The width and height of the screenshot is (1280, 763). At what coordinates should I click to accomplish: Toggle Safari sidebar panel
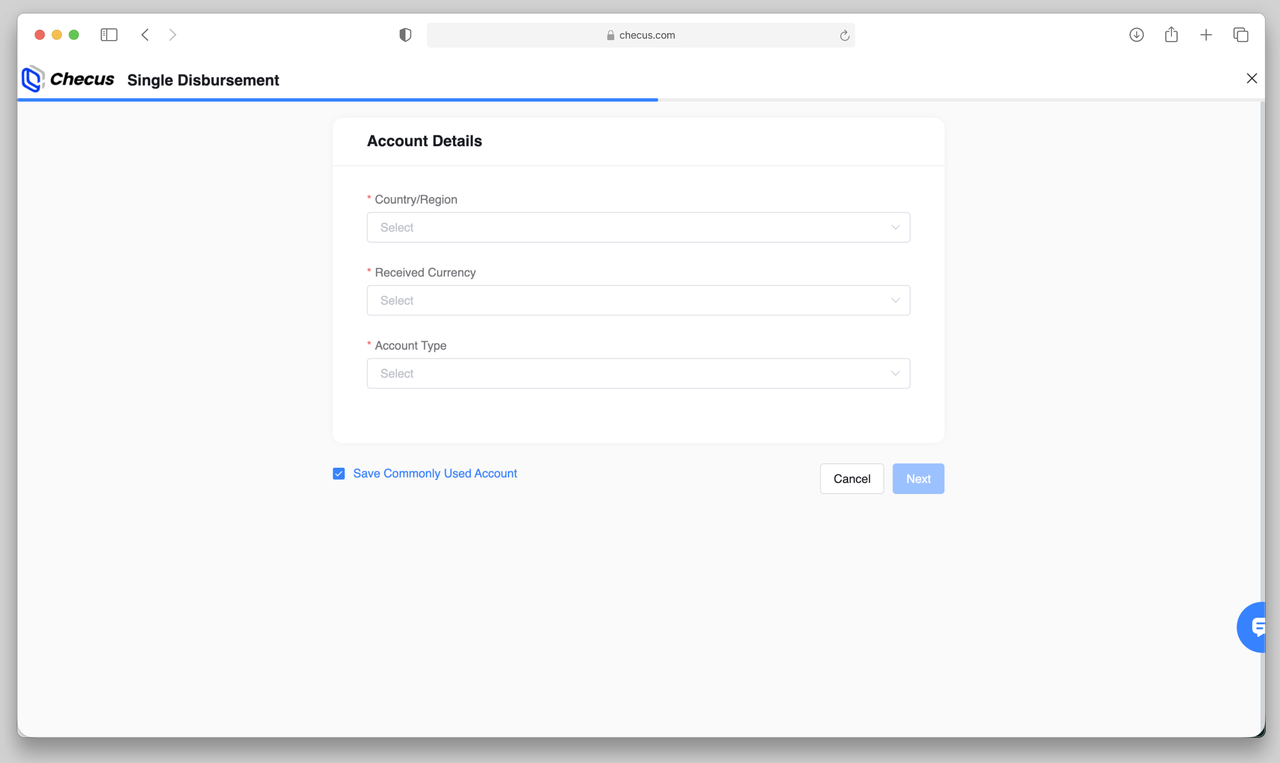tap(109, 35)
